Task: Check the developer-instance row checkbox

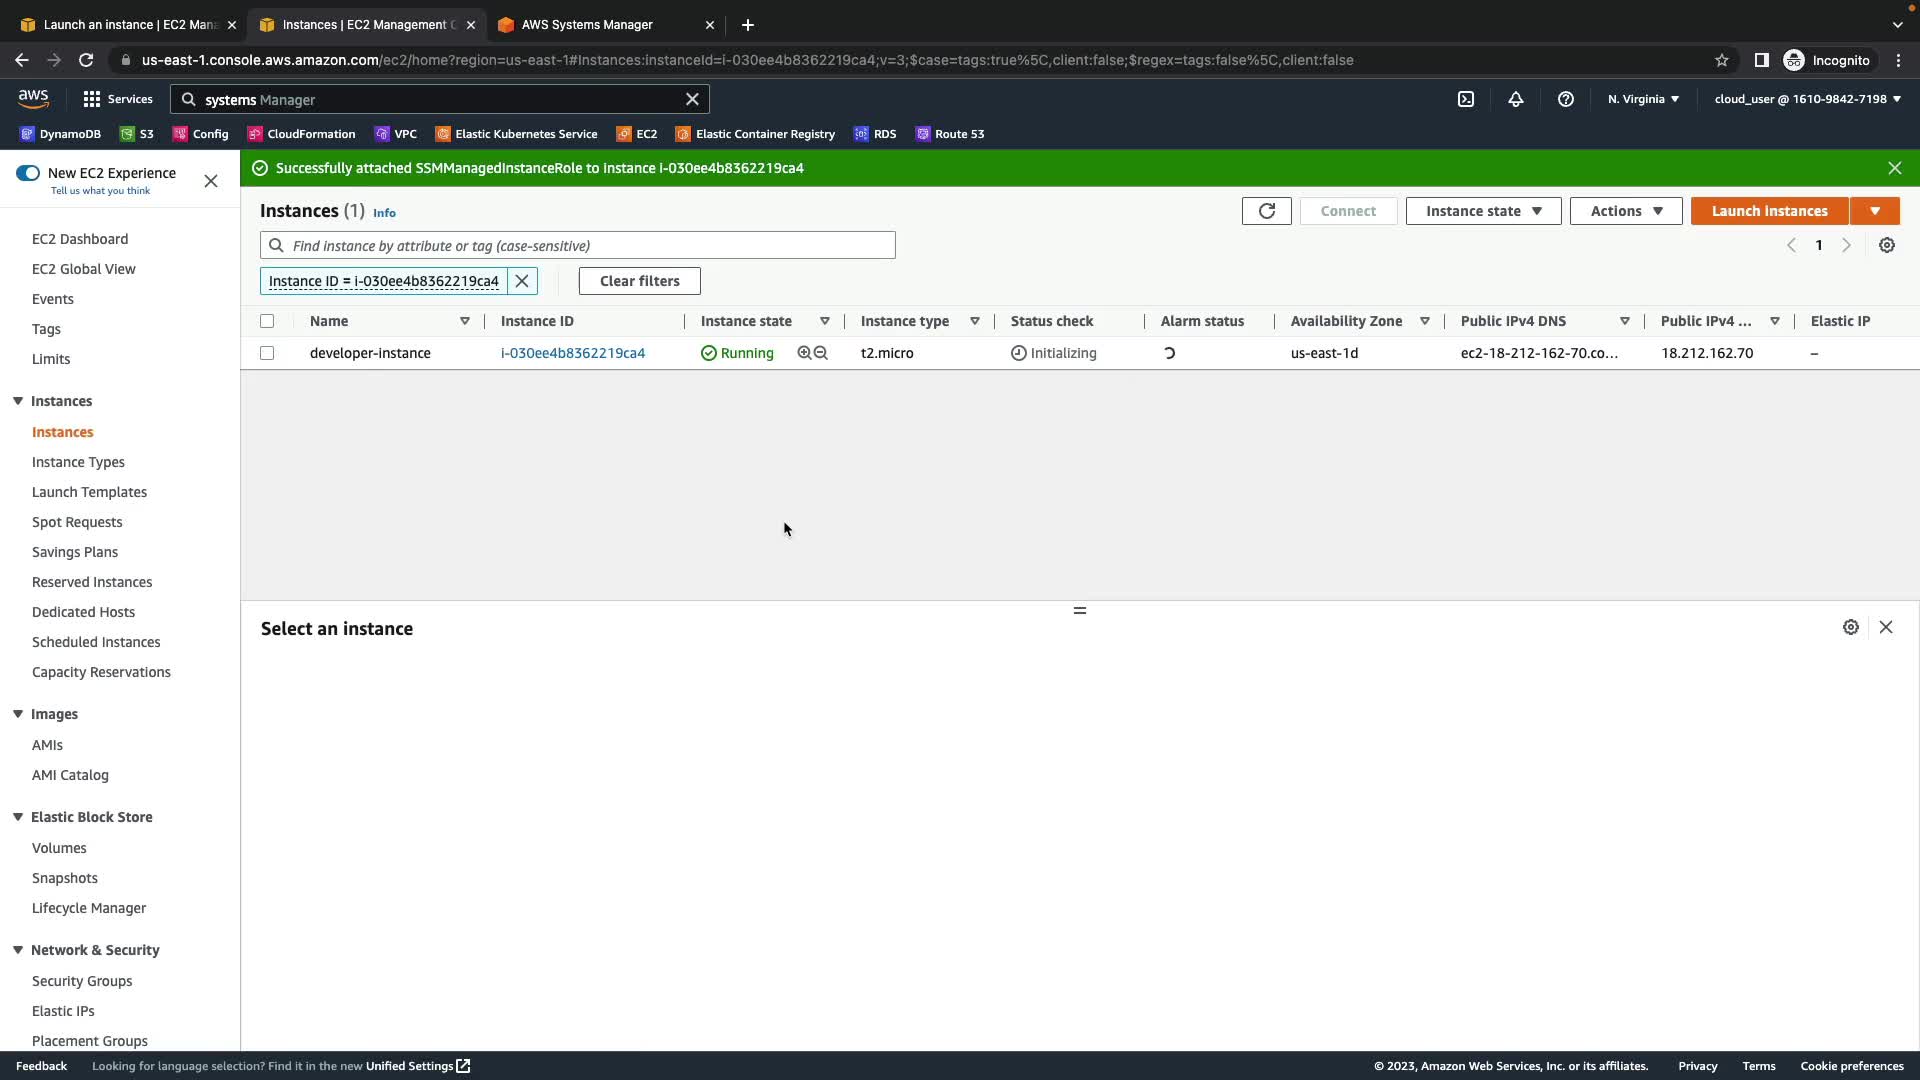Action: click(x=267, y=353)
